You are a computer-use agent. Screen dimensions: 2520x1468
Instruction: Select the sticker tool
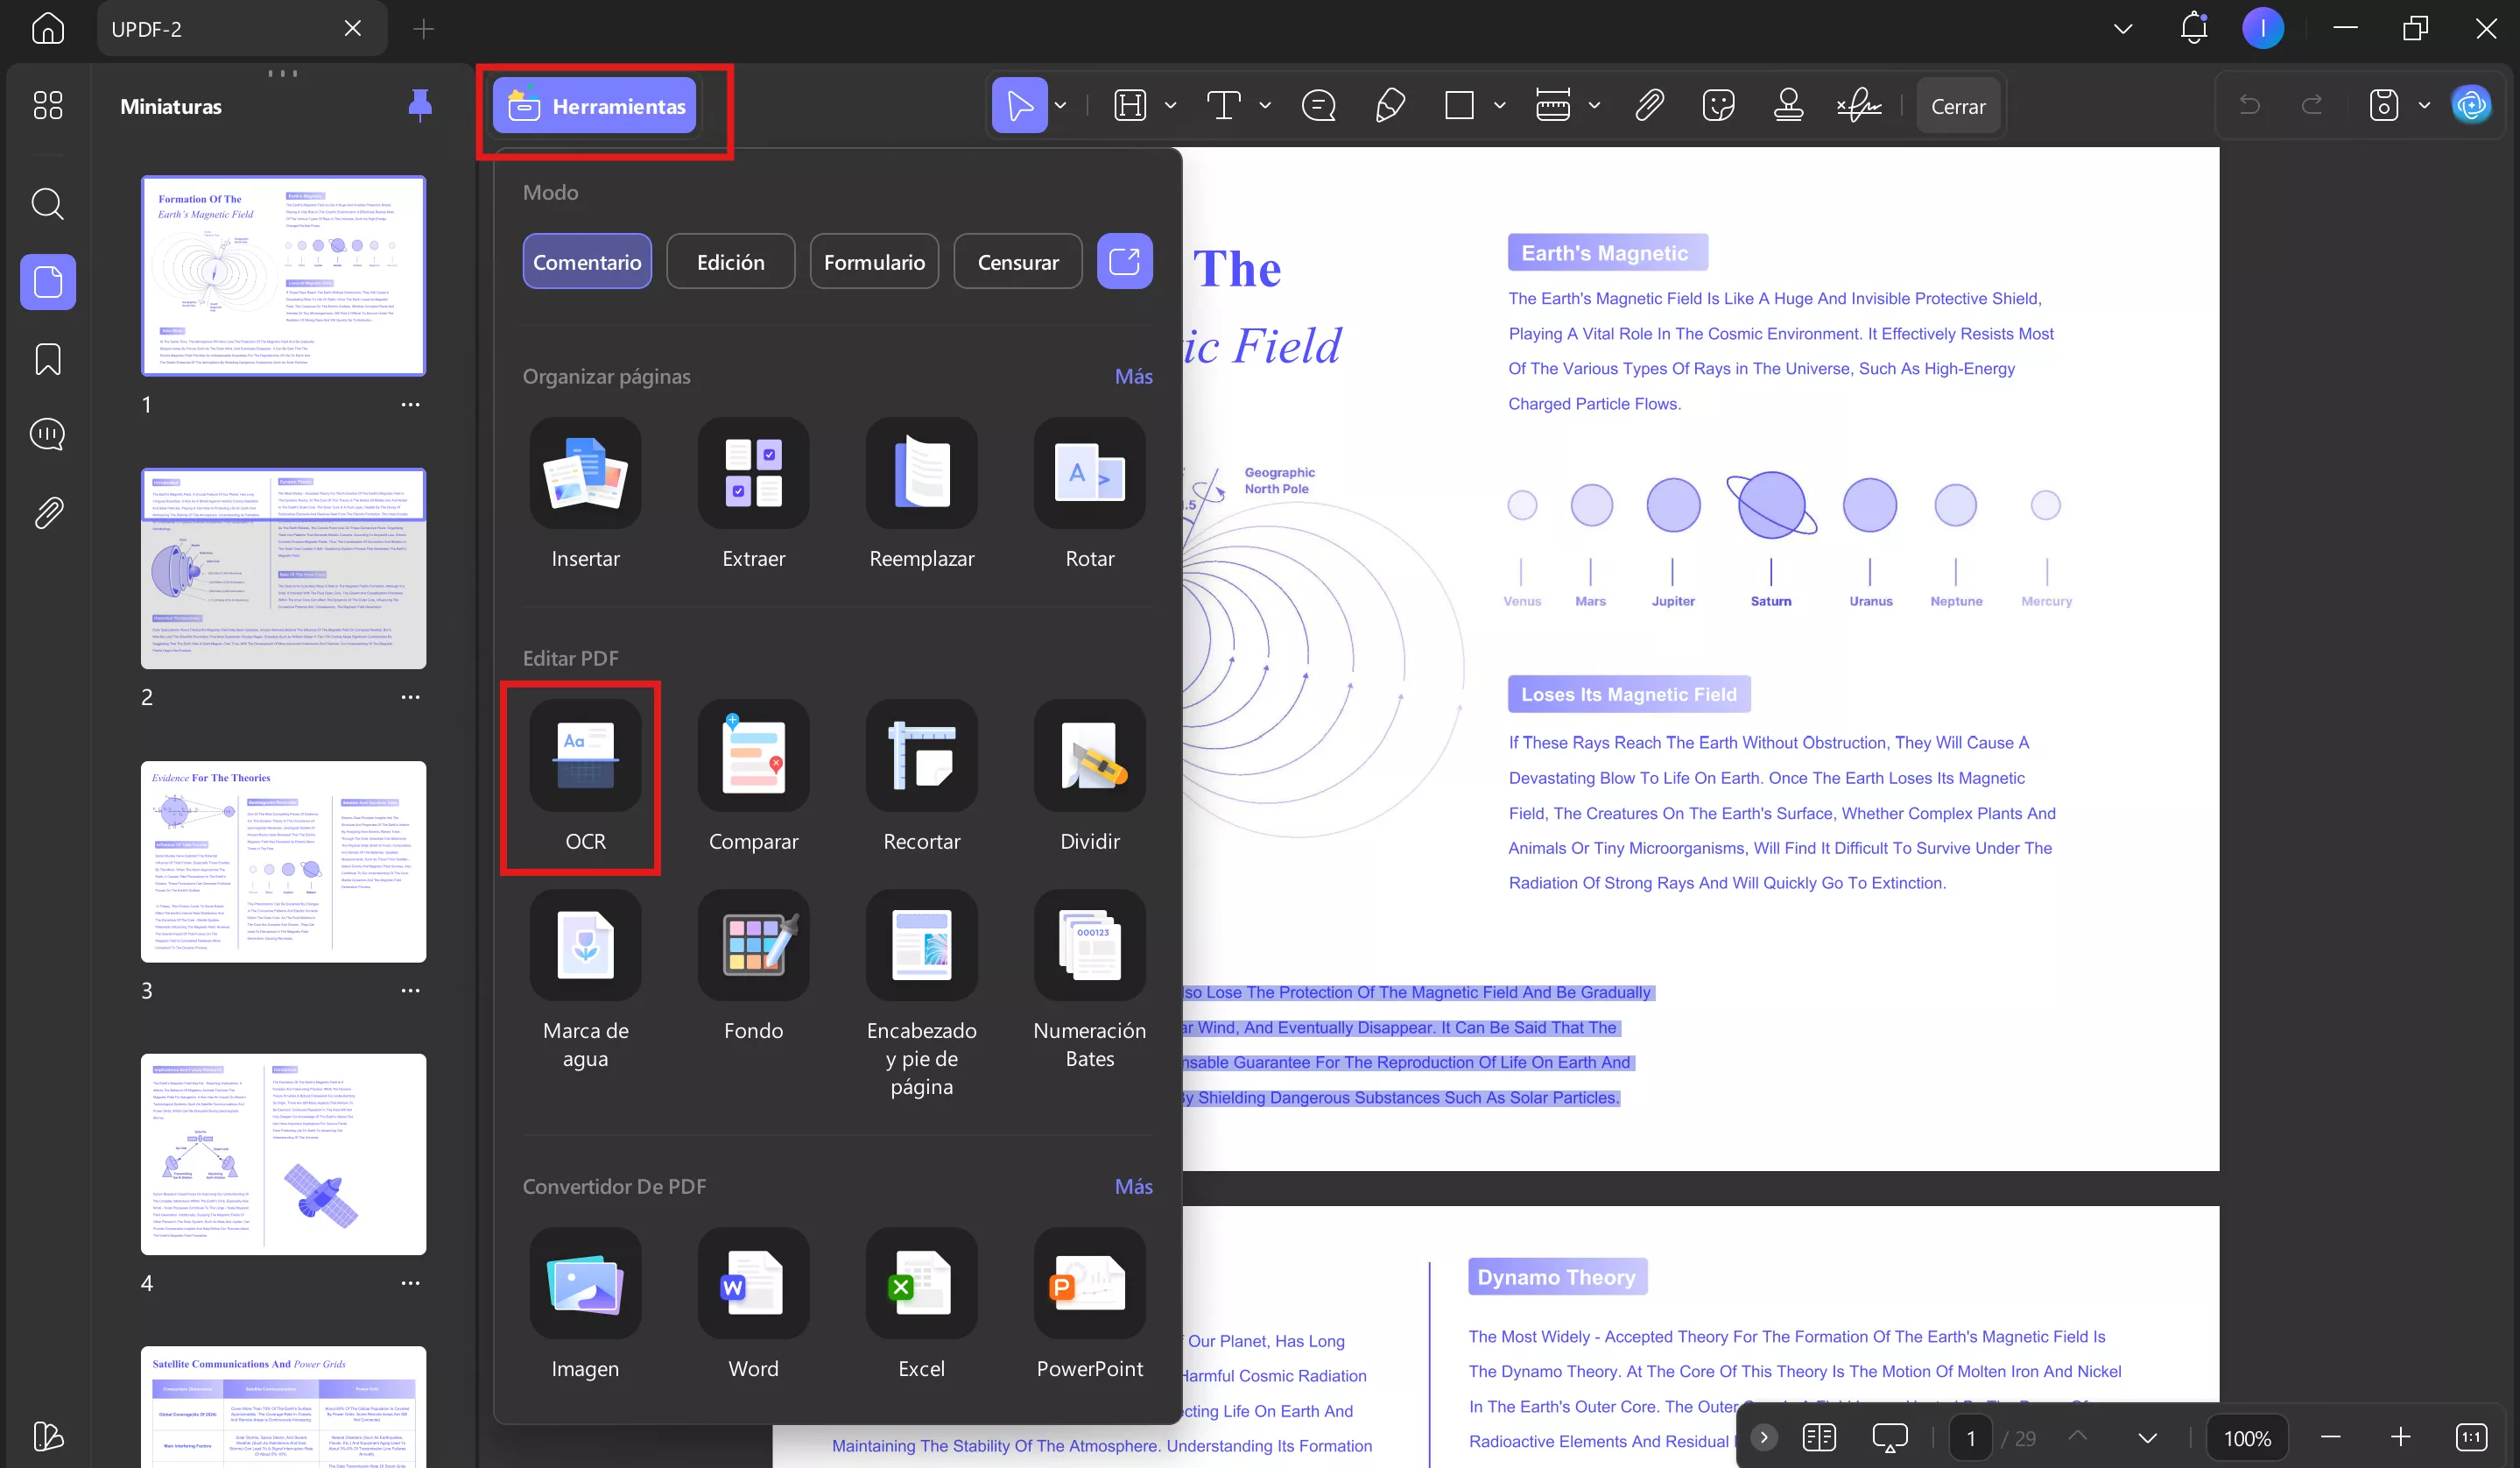pos(1718,105)
